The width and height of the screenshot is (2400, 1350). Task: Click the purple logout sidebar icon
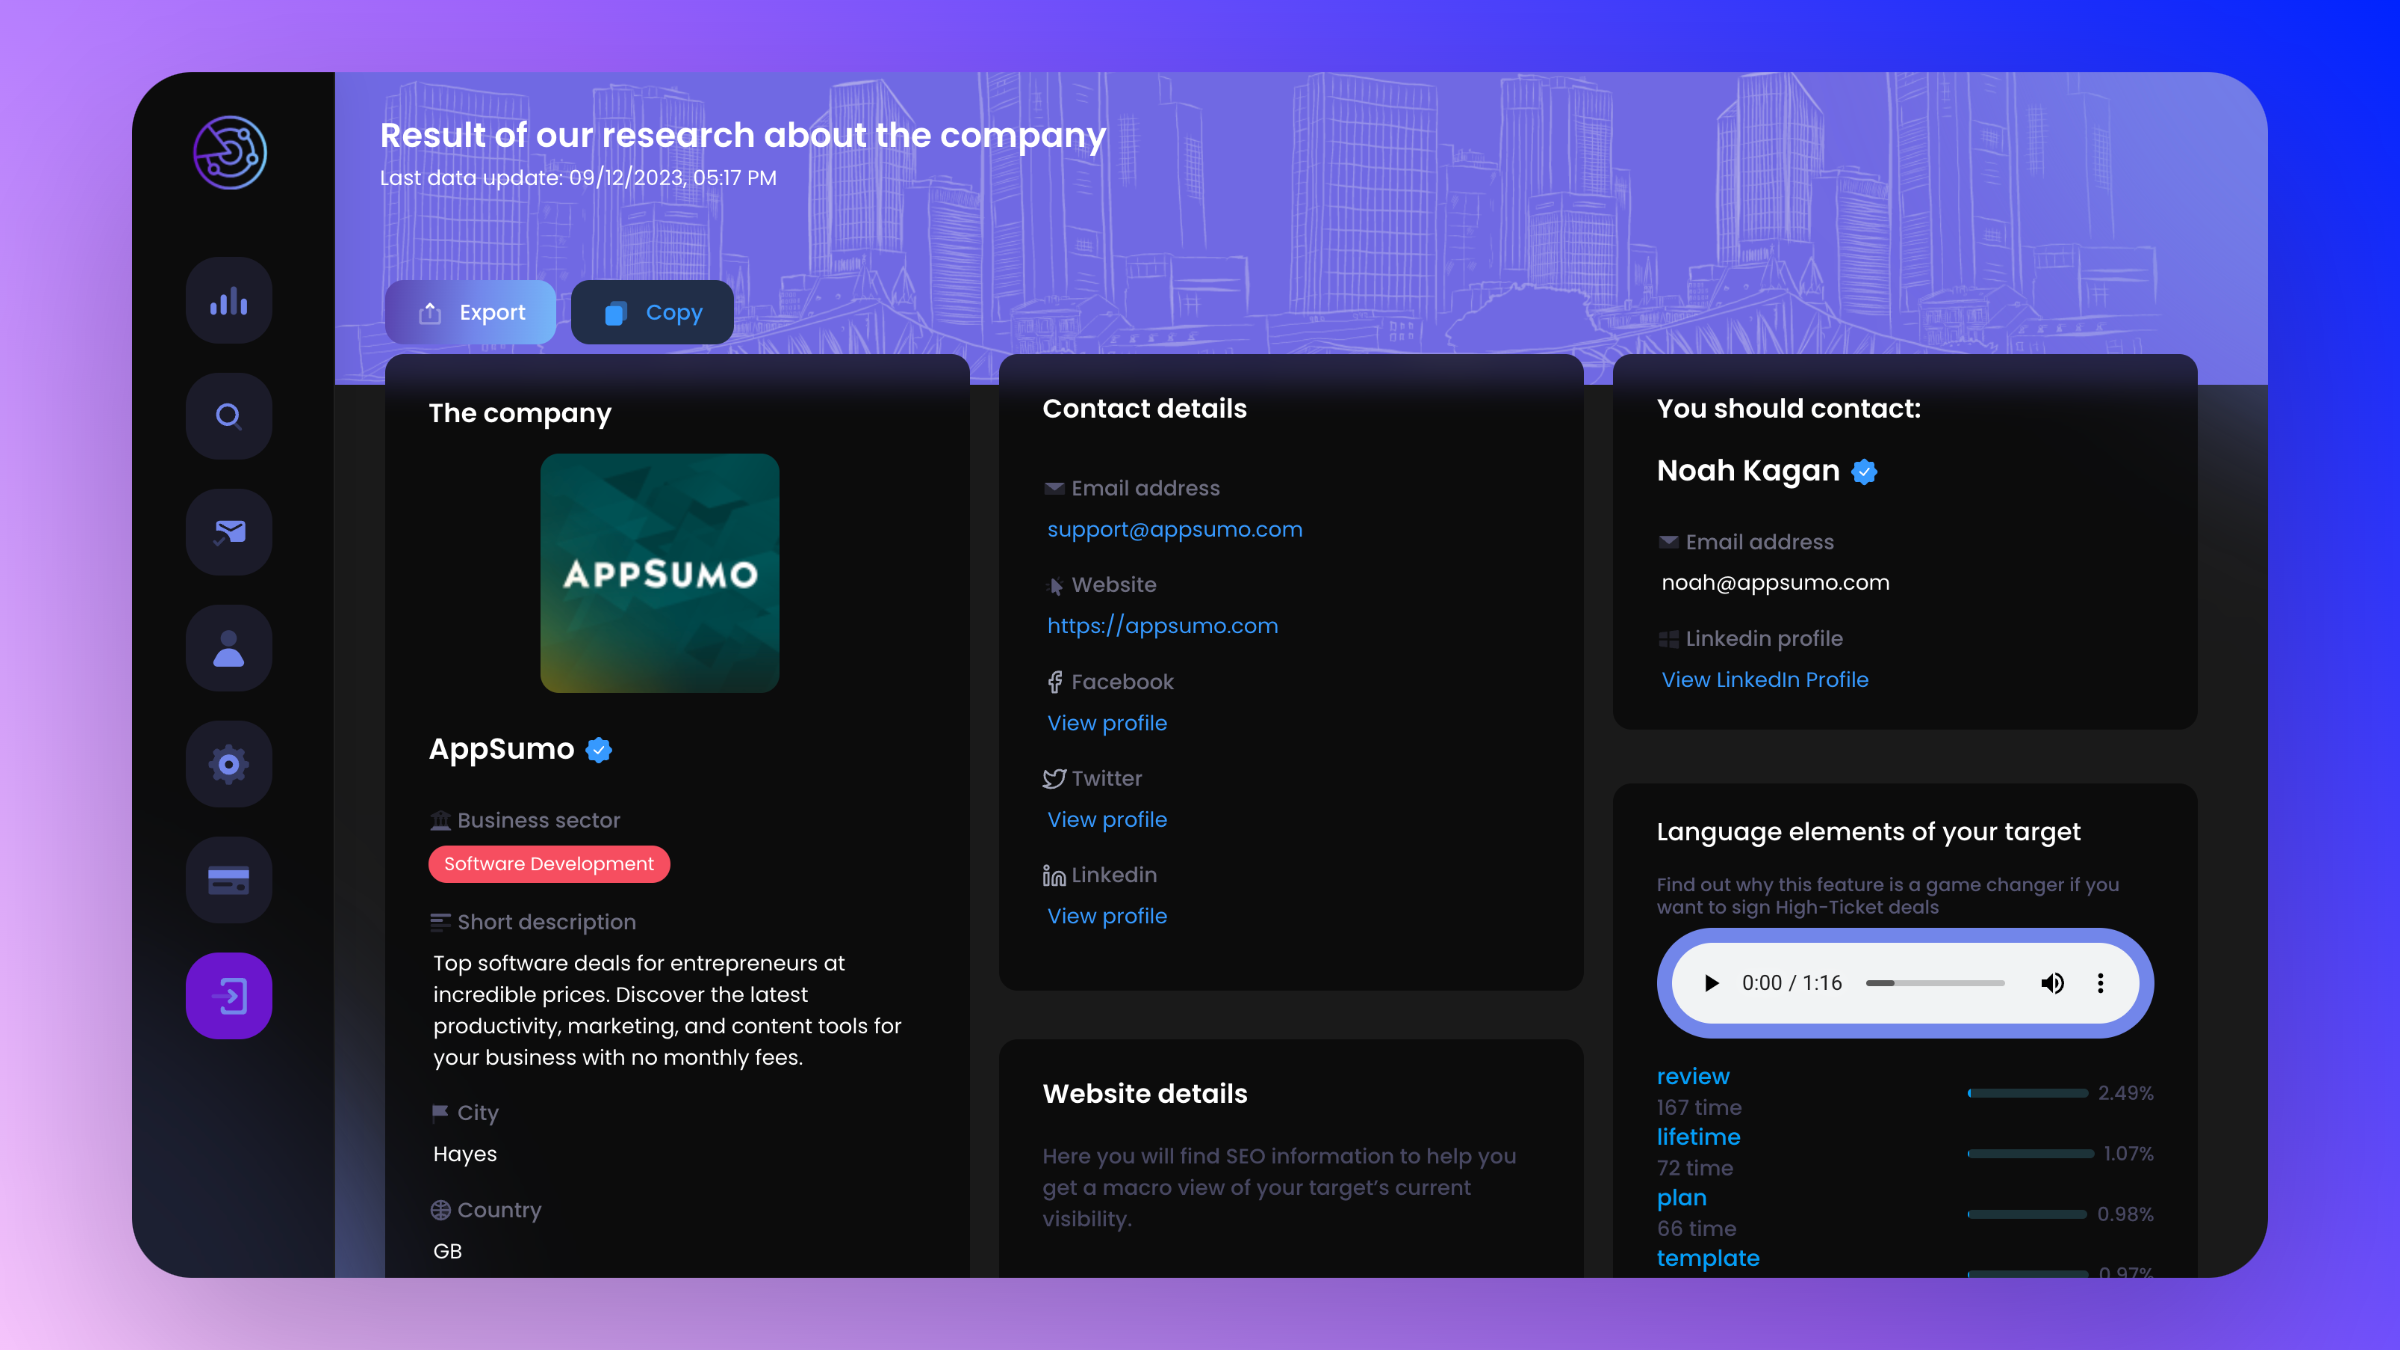click(x=229, y=996)
